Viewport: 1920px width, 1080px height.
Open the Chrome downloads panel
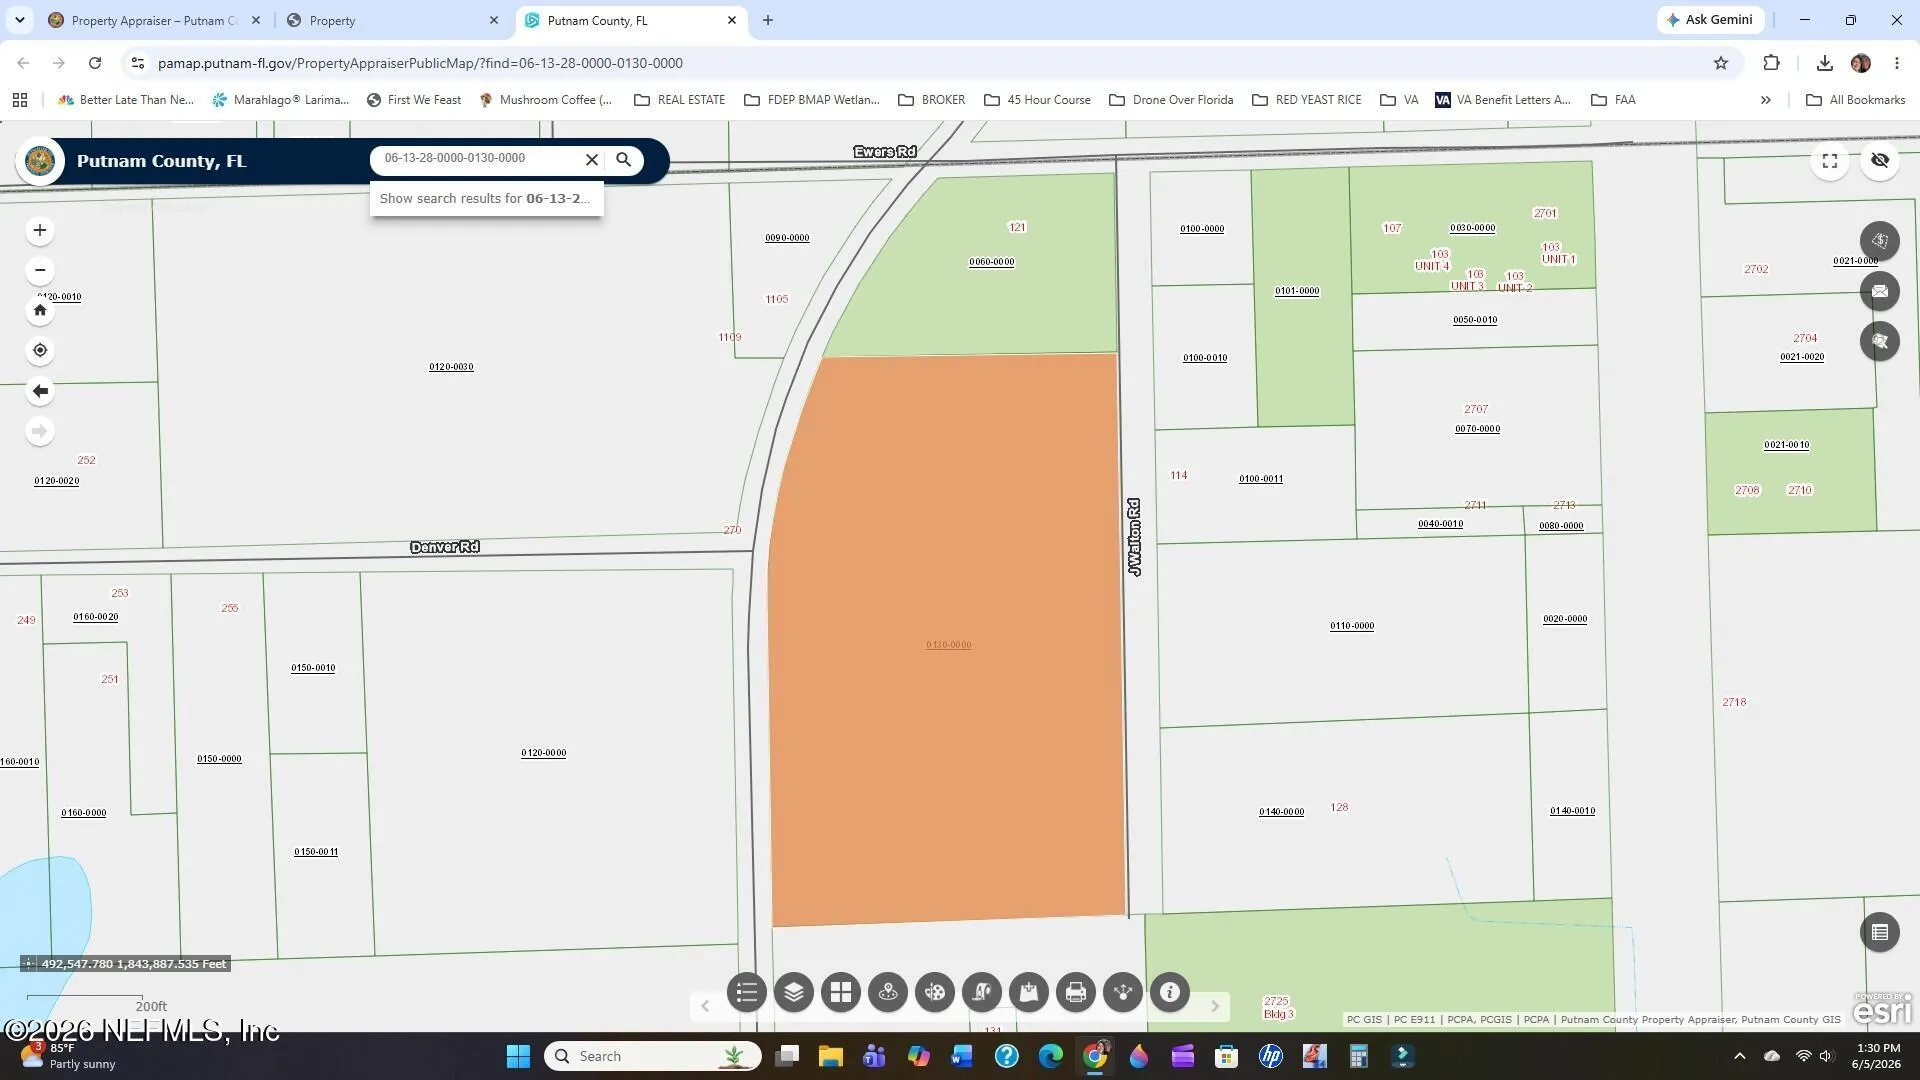click(x=1824, y=63)
